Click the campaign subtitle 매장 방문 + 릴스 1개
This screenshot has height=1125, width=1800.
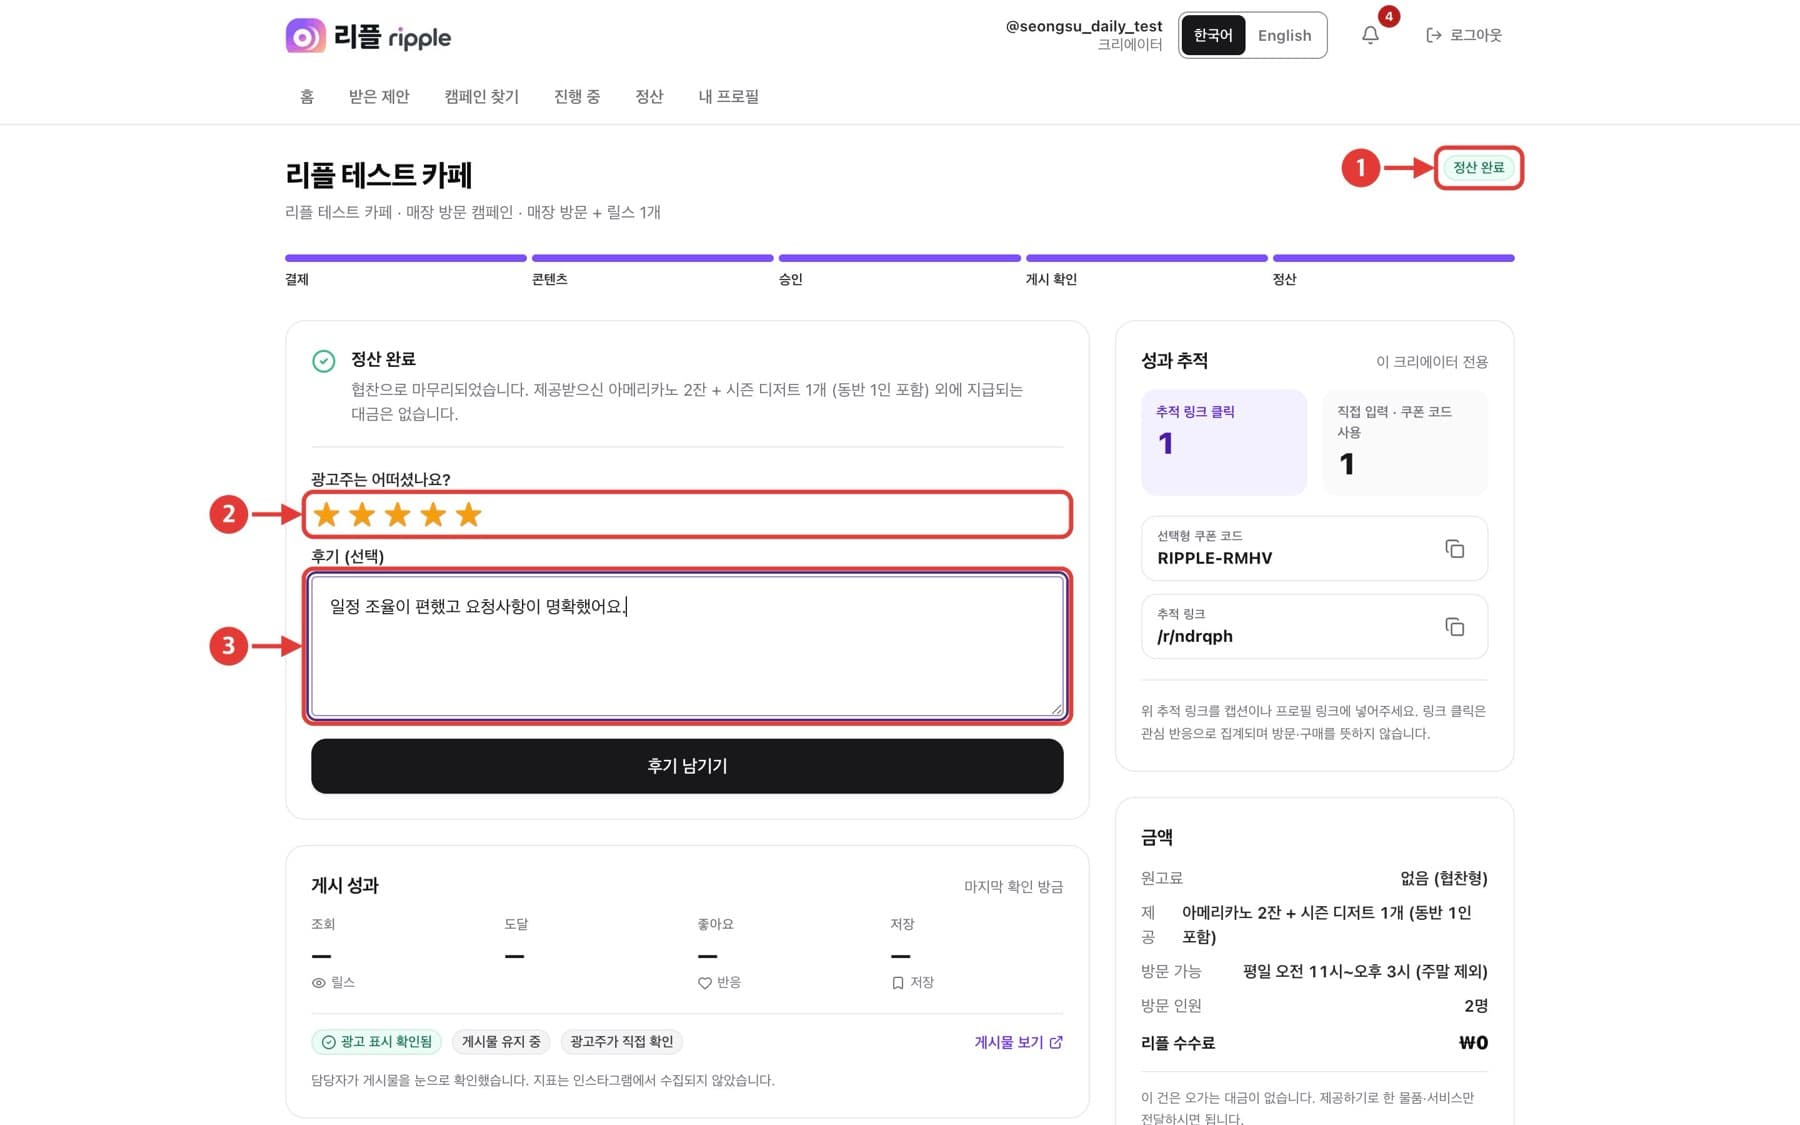(x=594, y=213)
